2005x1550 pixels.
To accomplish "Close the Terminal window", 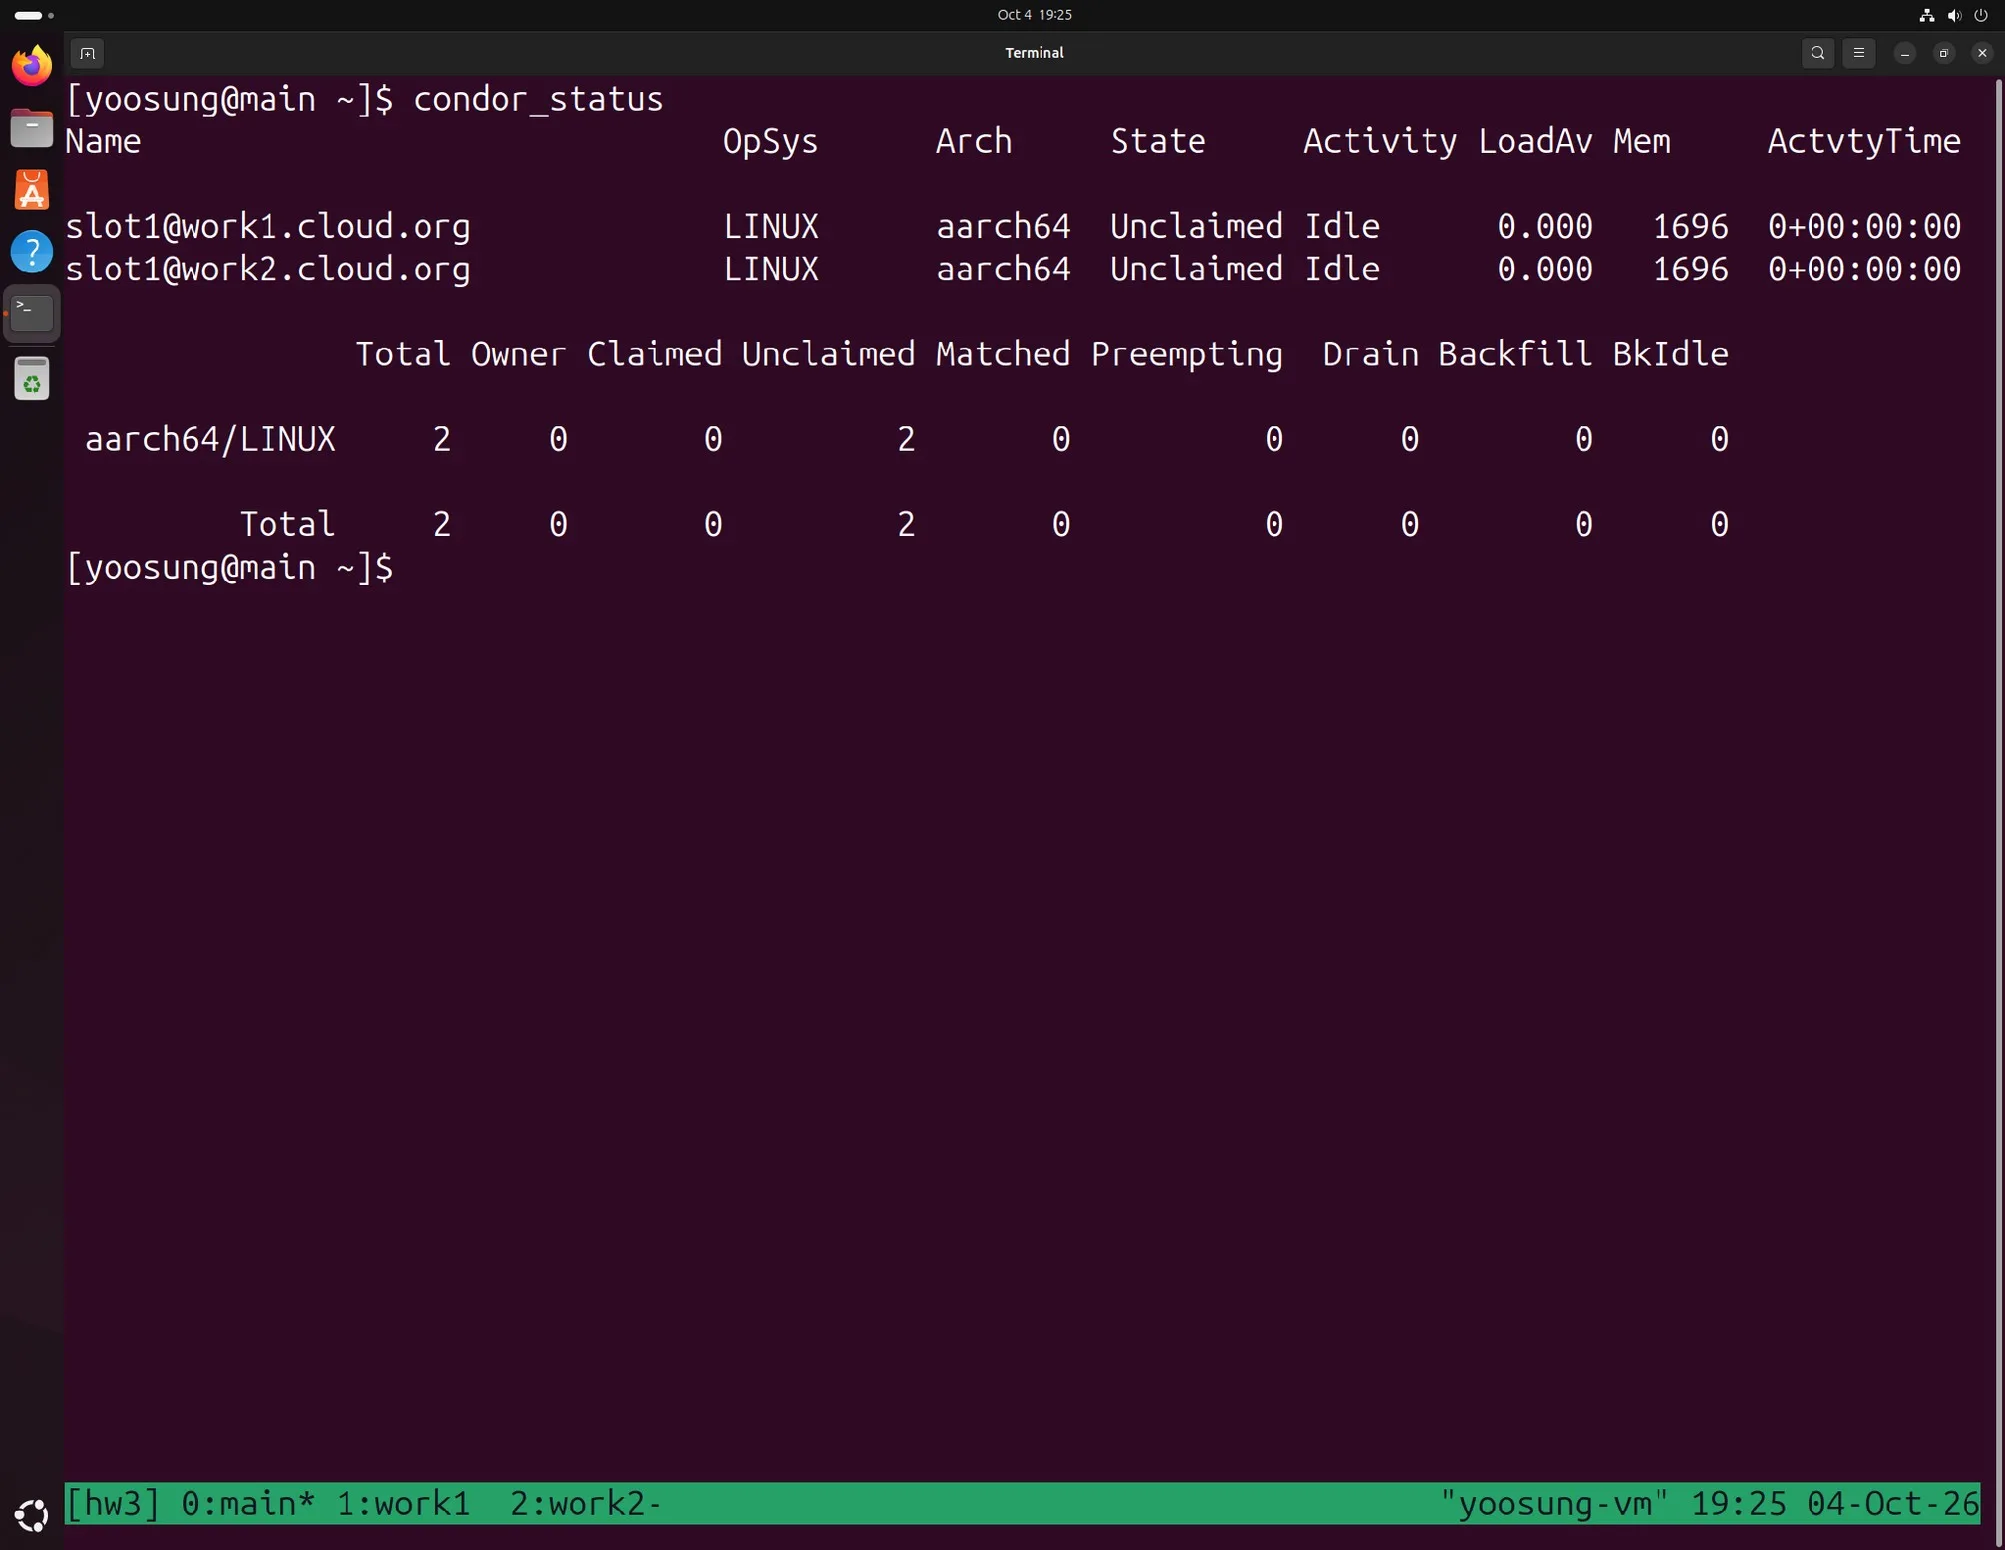I will click(1982, 53).
